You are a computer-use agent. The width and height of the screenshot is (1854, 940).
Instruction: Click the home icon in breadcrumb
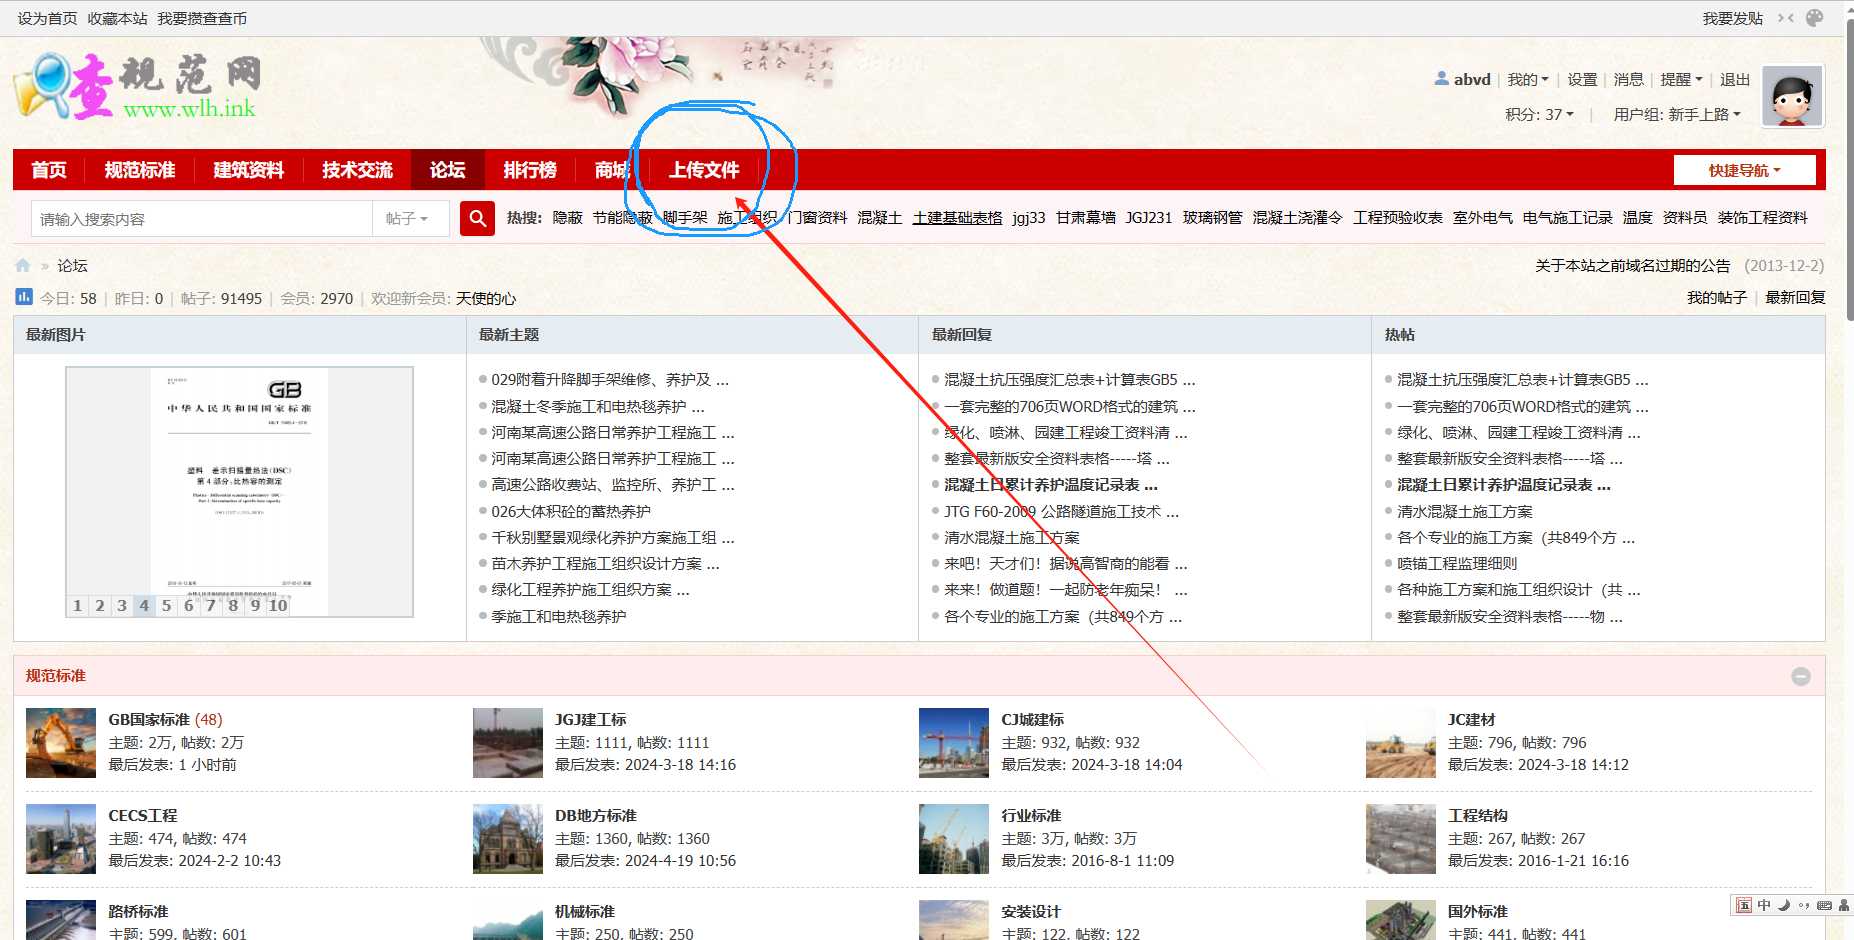(x=23, y=266)
